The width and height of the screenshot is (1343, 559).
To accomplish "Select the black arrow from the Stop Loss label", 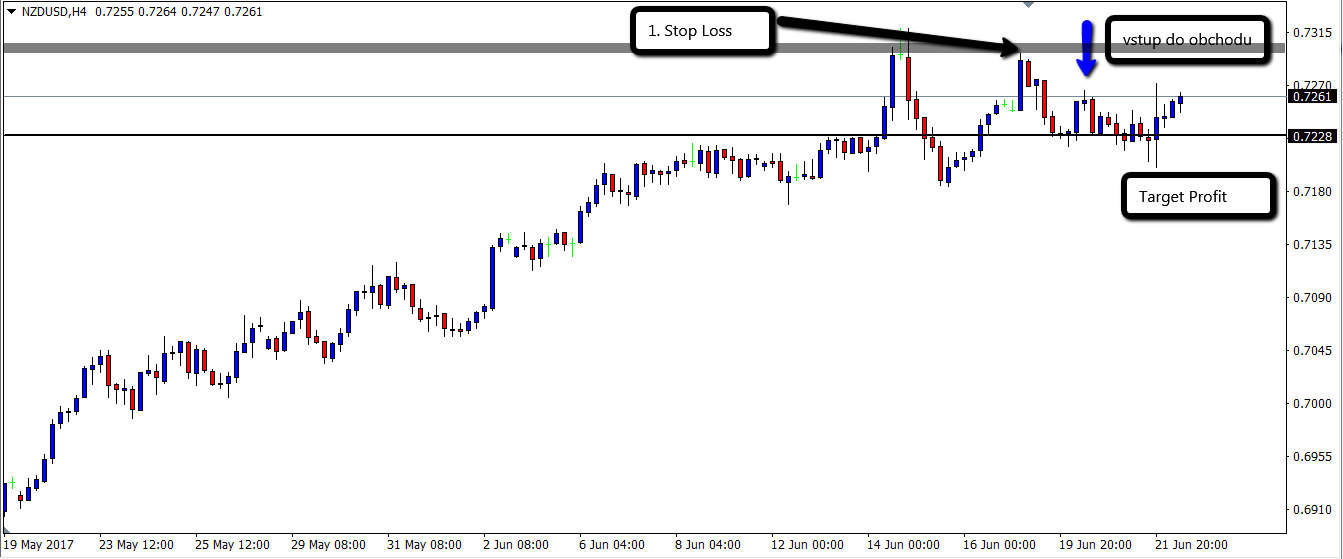I will click(897, 37).
